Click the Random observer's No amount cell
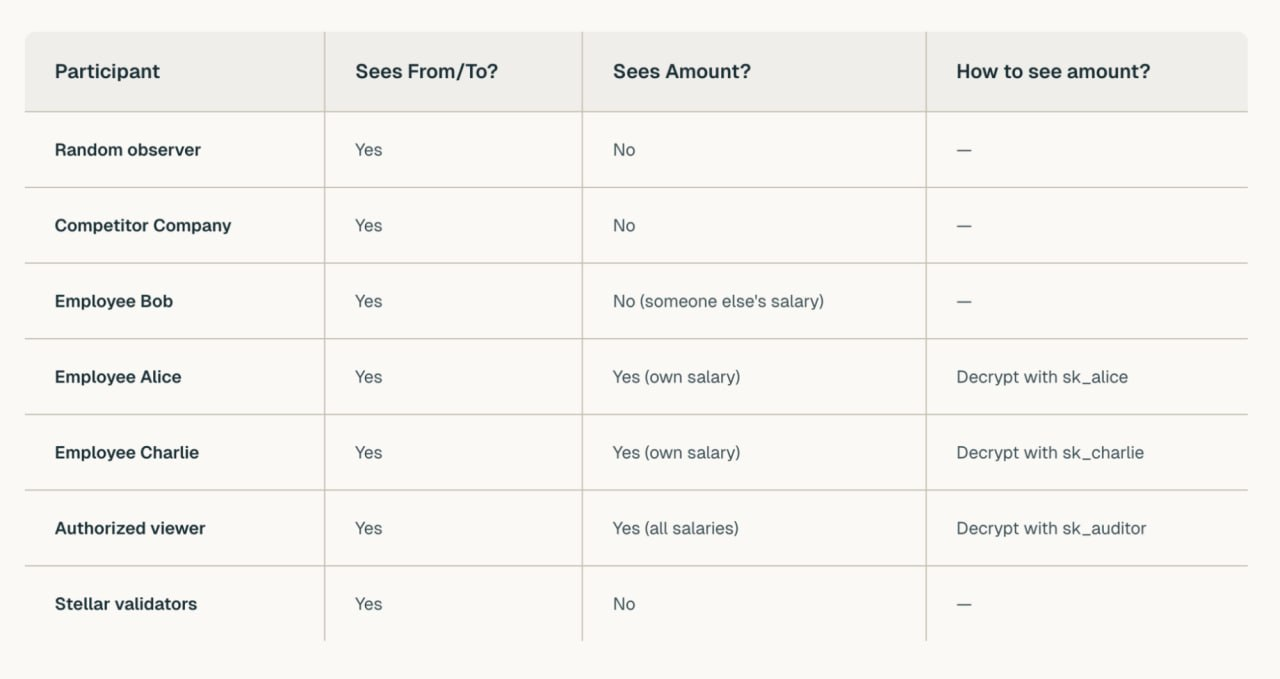 624,150
